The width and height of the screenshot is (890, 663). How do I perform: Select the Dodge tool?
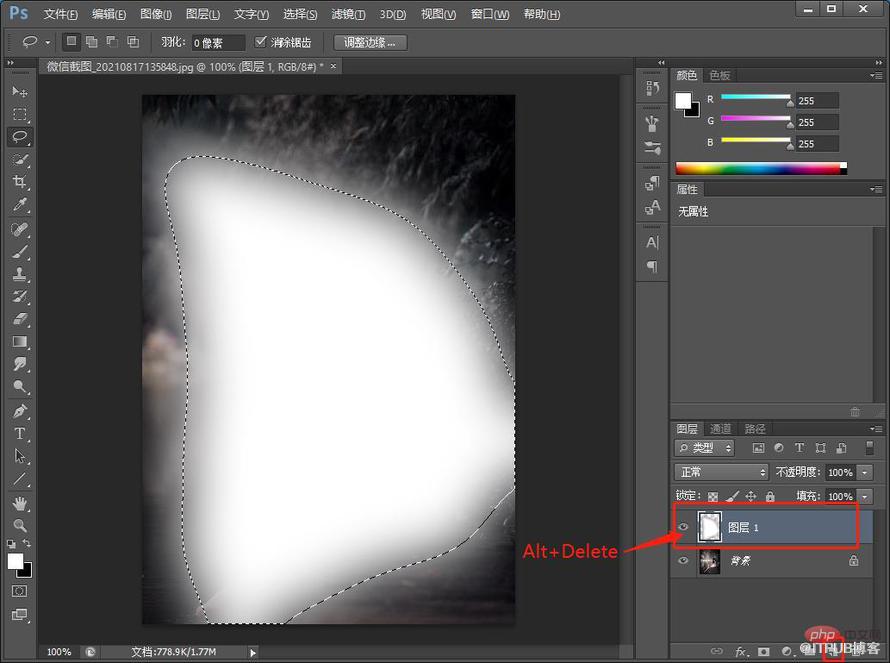[20, 387]
